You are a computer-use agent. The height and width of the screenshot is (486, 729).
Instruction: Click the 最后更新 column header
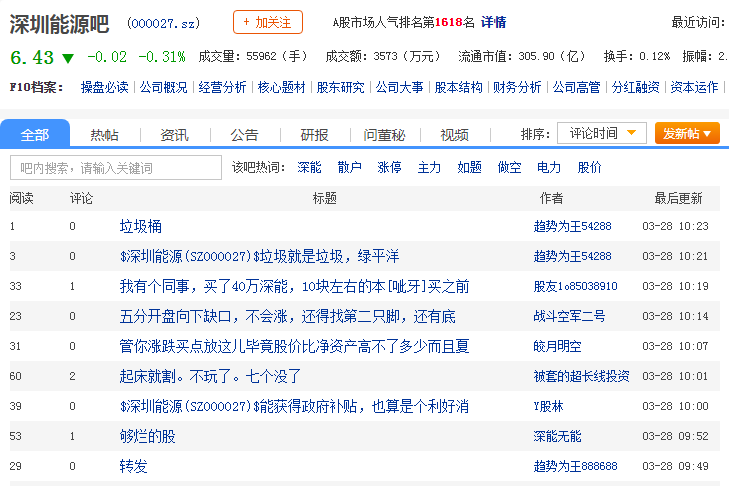click(678, 198)
